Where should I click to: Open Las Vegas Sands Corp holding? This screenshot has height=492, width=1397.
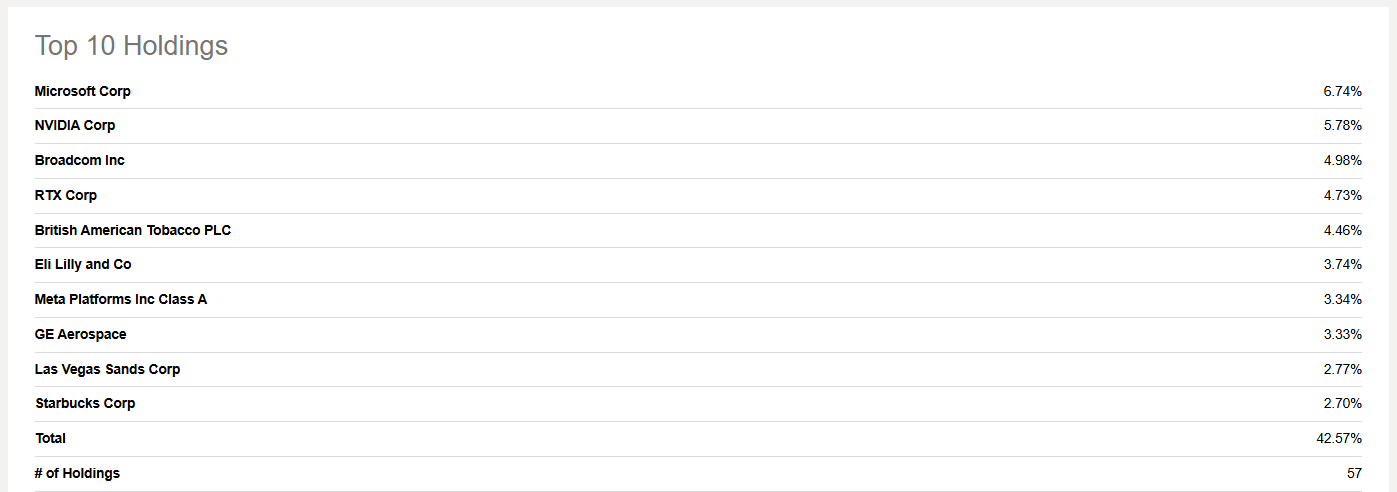pos(107,369)
